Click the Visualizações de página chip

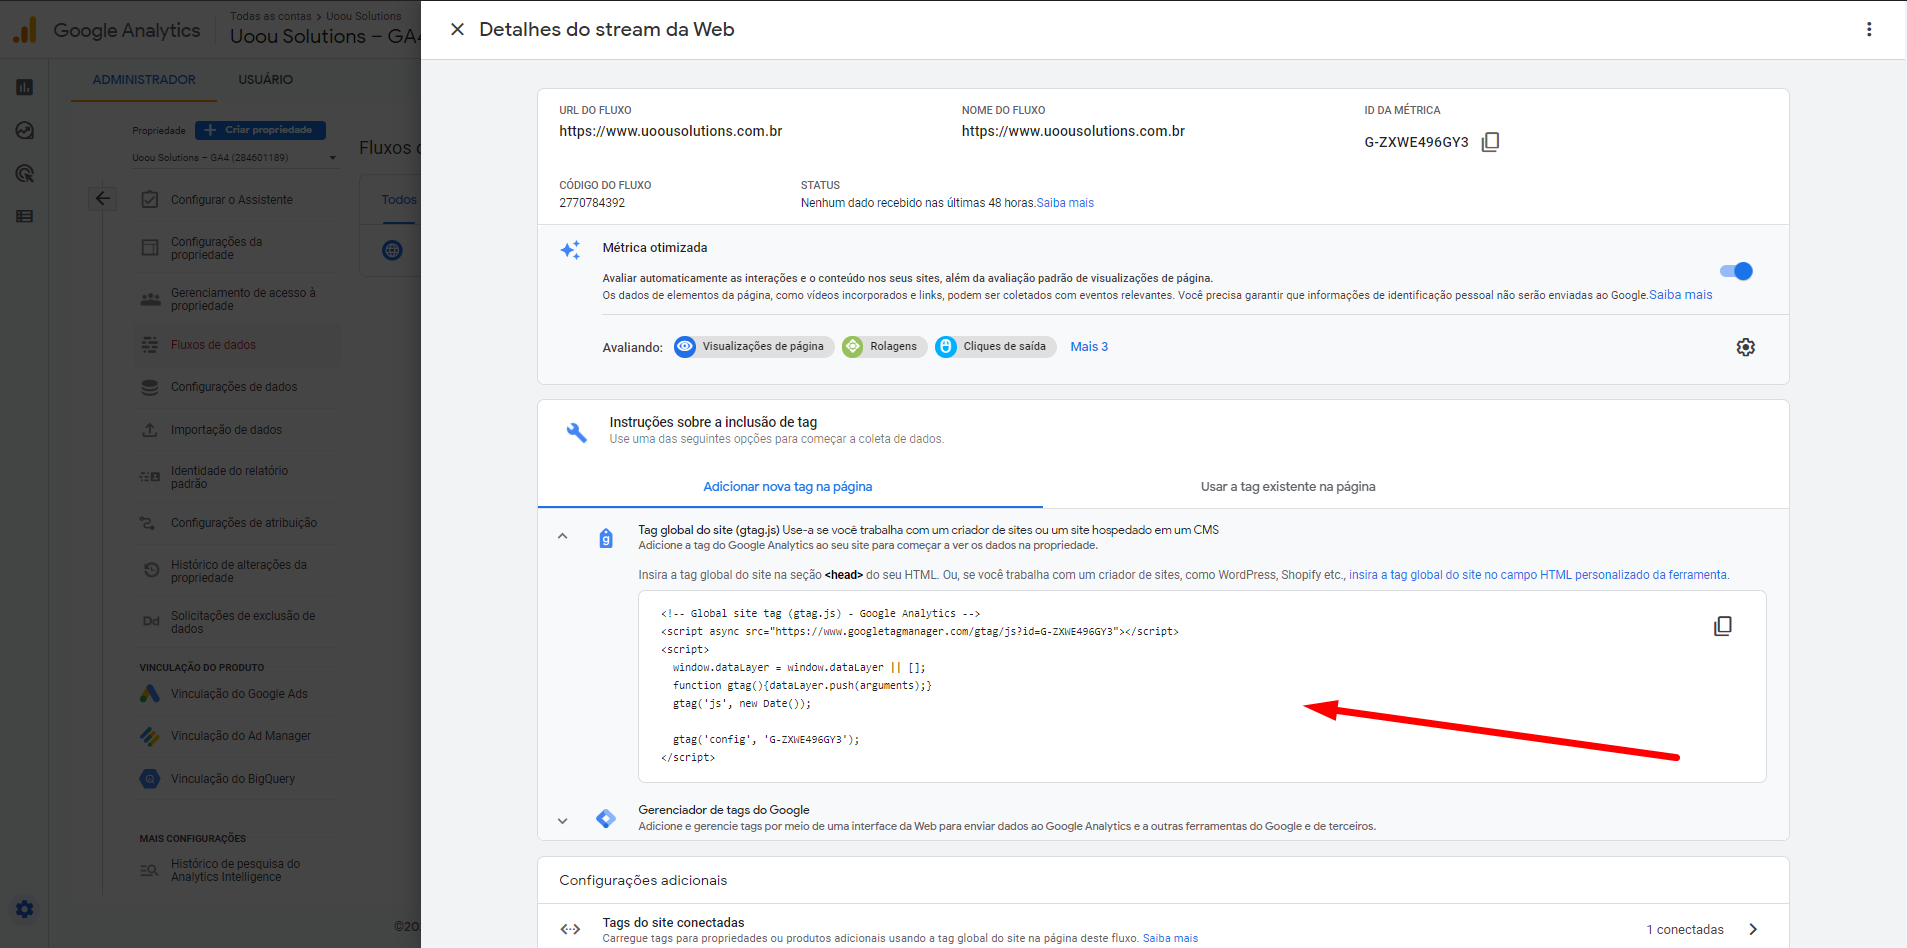753,347
